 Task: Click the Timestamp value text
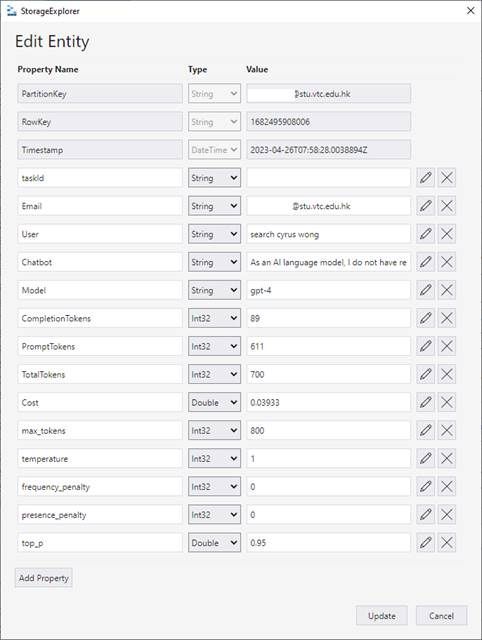click(x=309, y=150)
